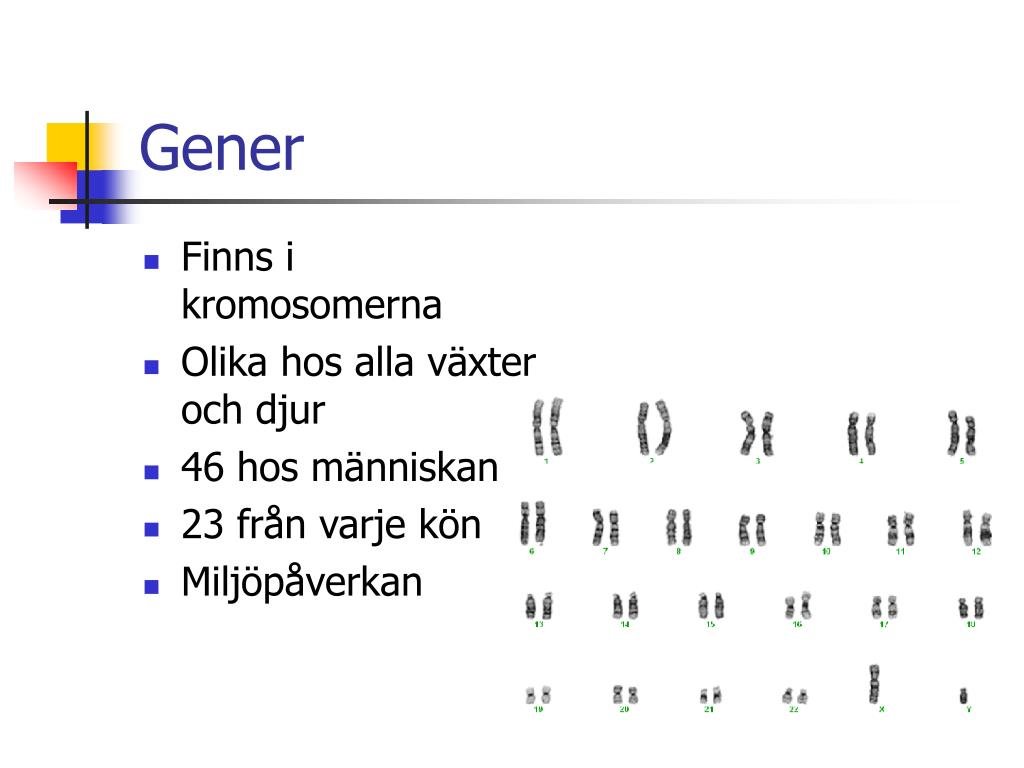The image size is (1024, 768).
Task: Select chromosome pair 3 image
Action: [757, 433]
